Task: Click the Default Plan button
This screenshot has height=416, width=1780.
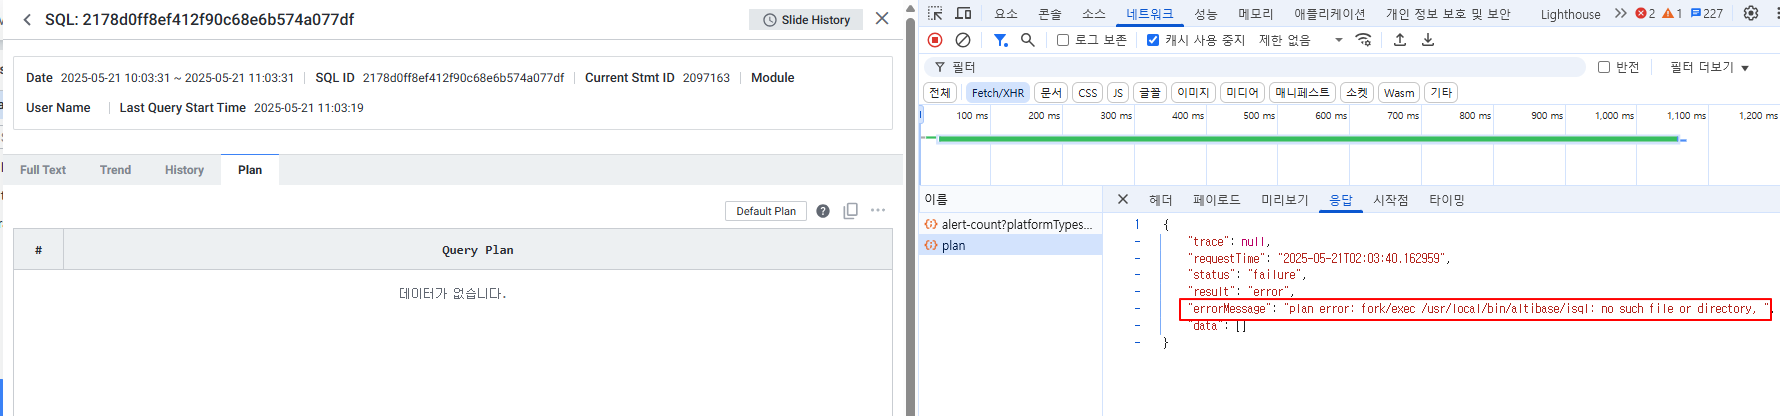Action: coord(766,211)
